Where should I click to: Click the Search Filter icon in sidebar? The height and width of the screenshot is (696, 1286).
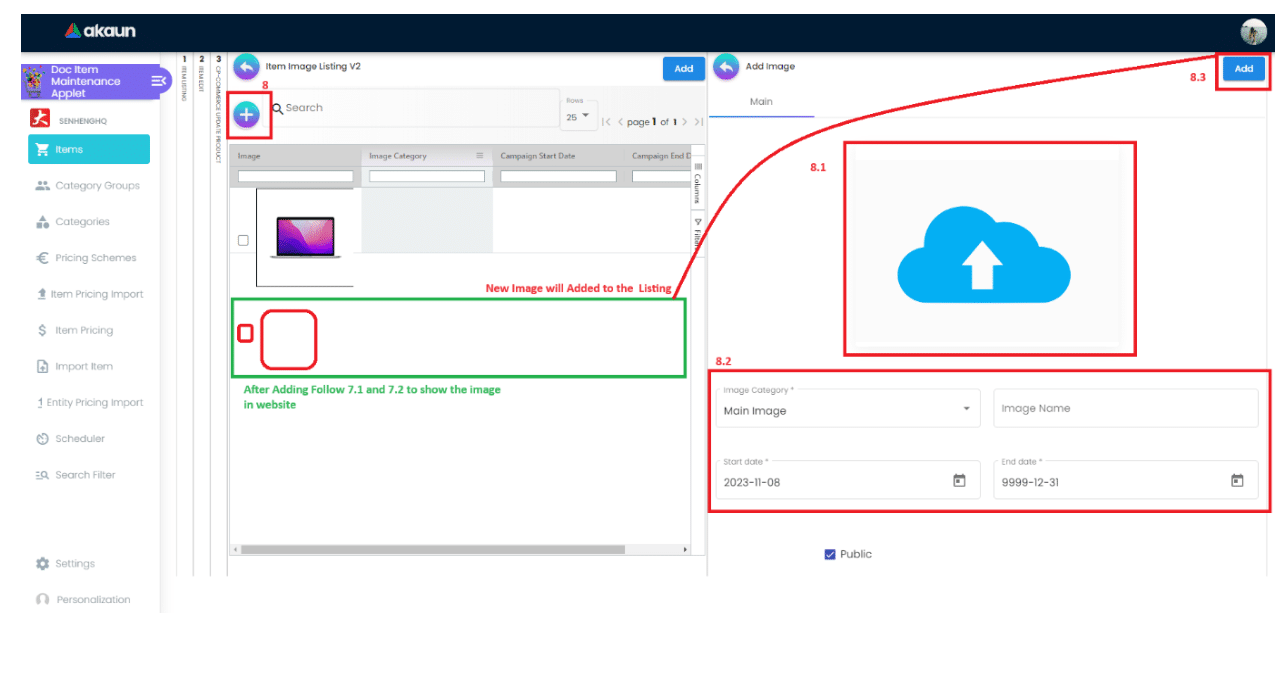coord(42,475)
